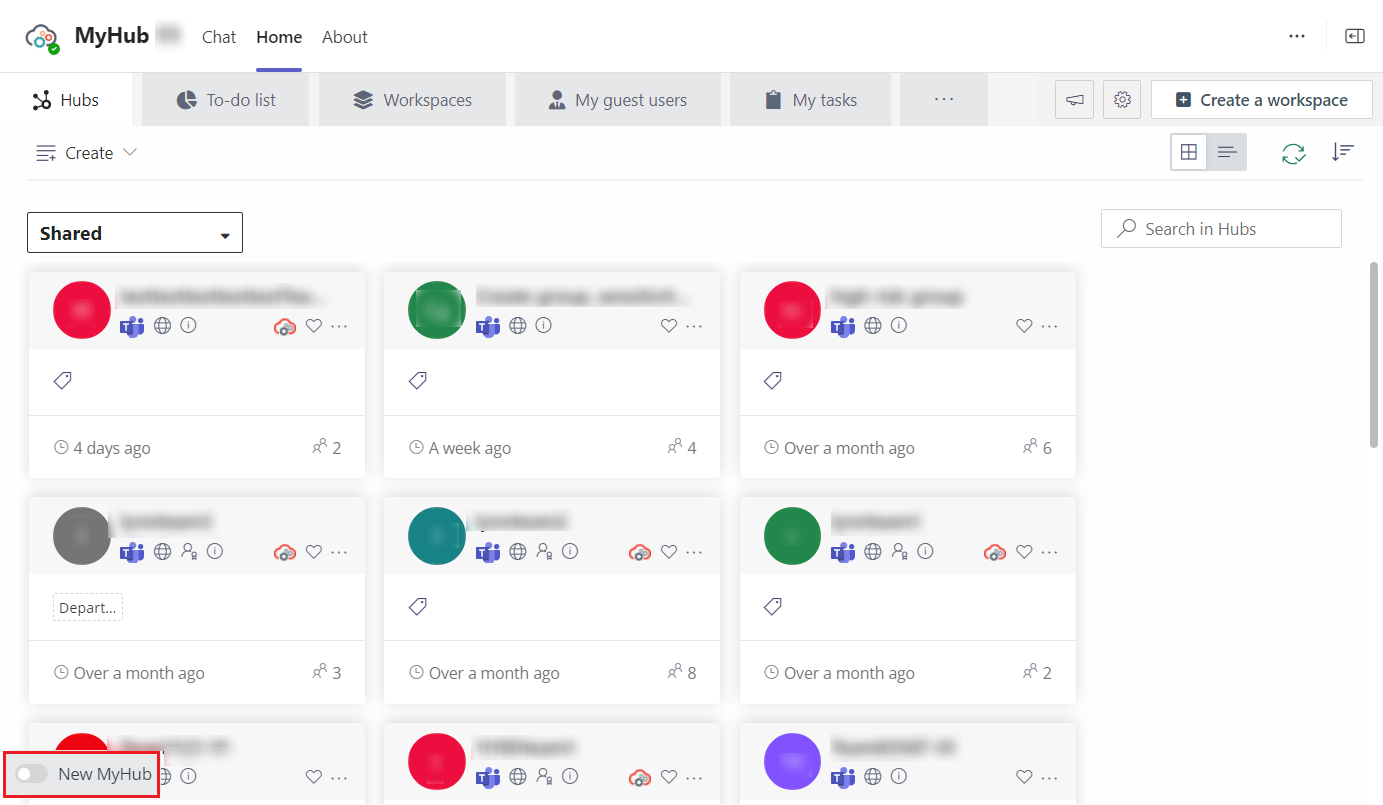Open MyHub settings gear
Screen dimensions: 1383x805
tap(1121, 99)
